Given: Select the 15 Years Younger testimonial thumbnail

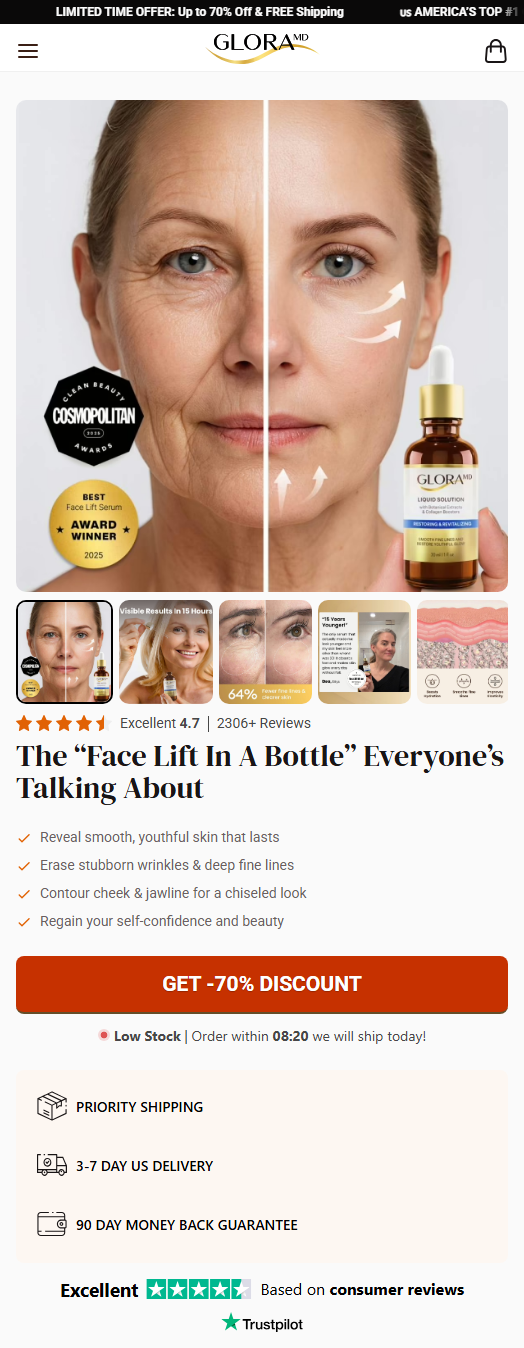Looking at the screenshot, I should (364, 652).
